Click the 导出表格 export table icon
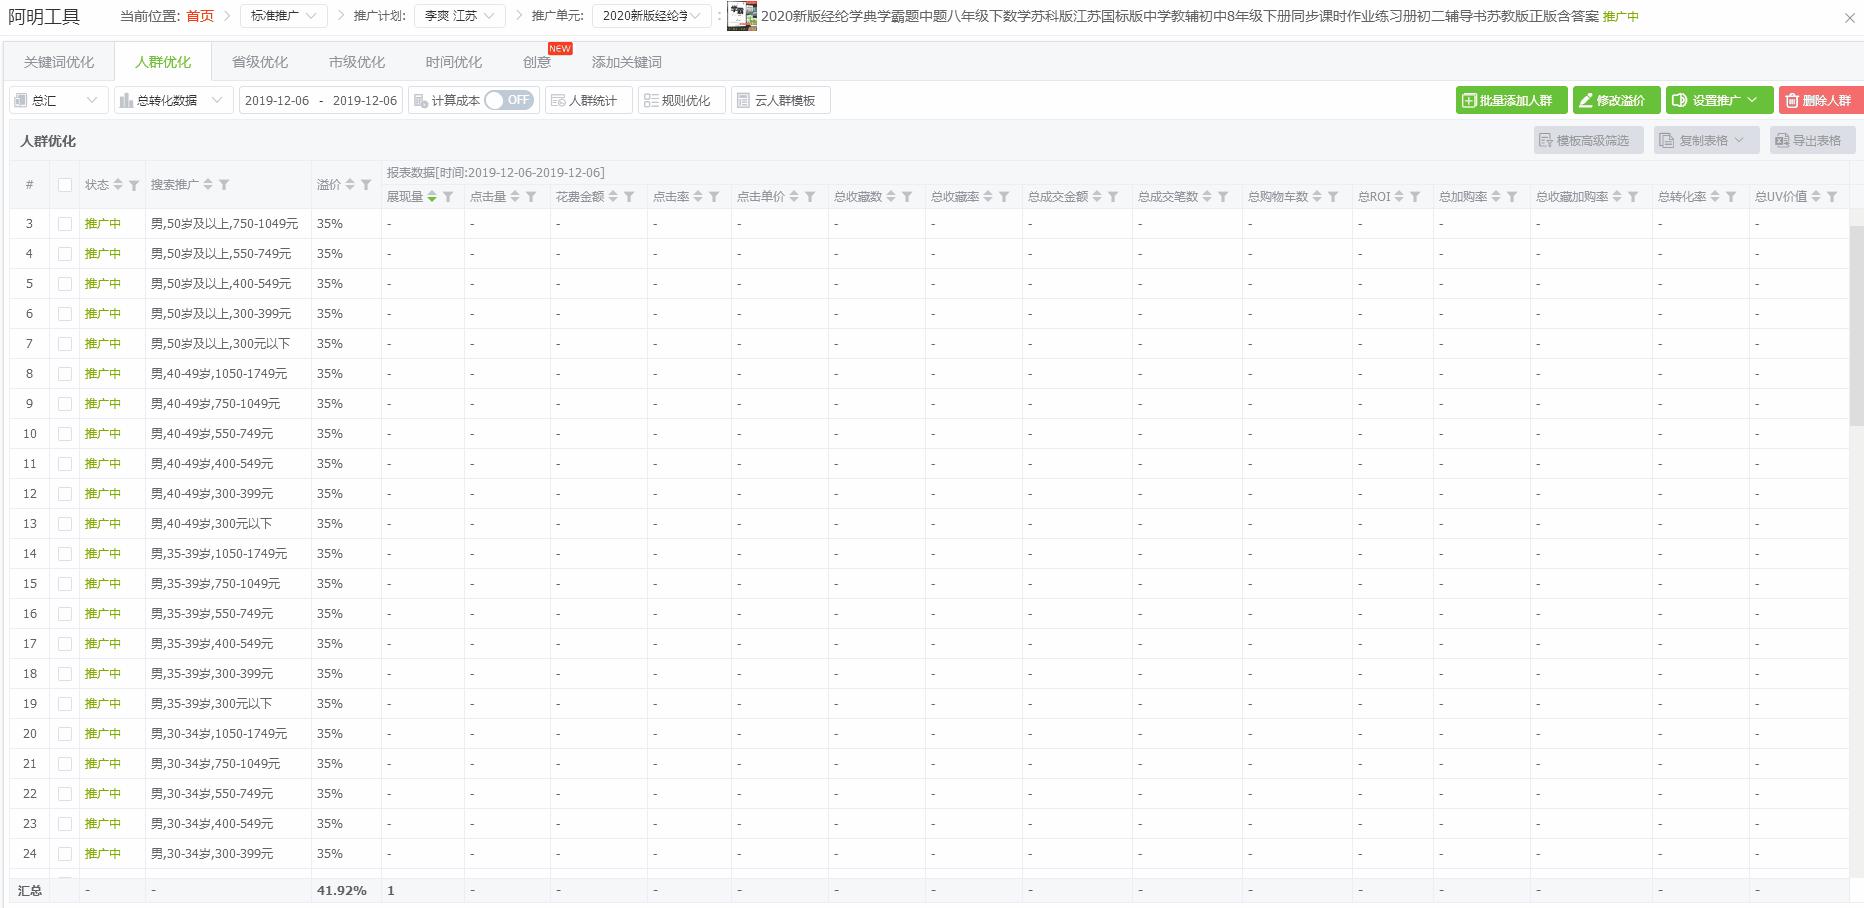Viewport: 1864px width, 908px height. 1812,140
